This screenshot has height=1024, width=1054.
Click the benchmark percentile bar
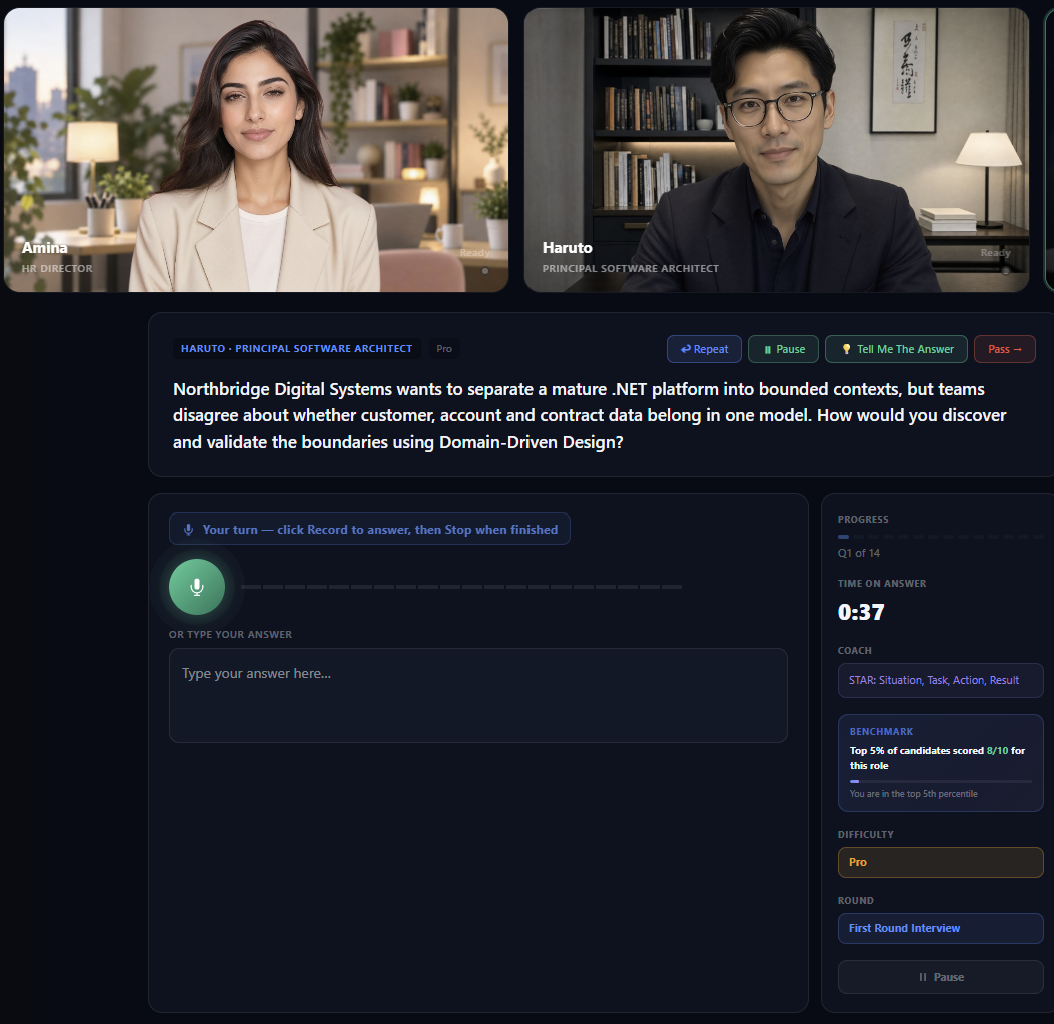click(940, 781)
